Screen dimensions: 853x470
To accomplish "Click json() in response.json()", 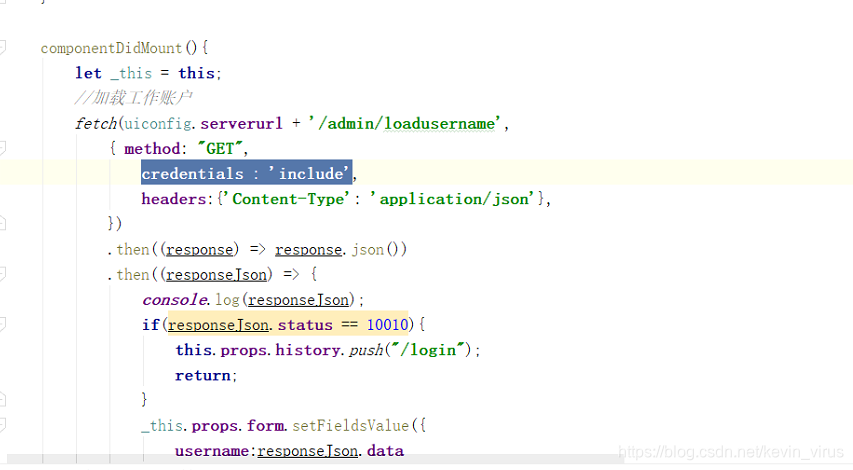I will pyautogui.click(x=375, y=250).
